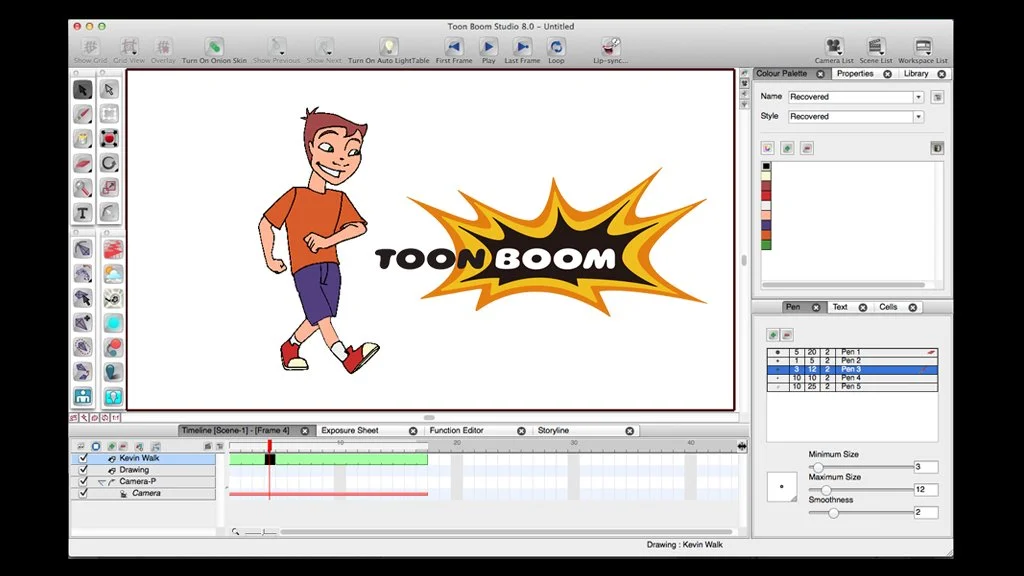1024x576 pixels.
Task: Play the animation
Action: click(488, 51)
